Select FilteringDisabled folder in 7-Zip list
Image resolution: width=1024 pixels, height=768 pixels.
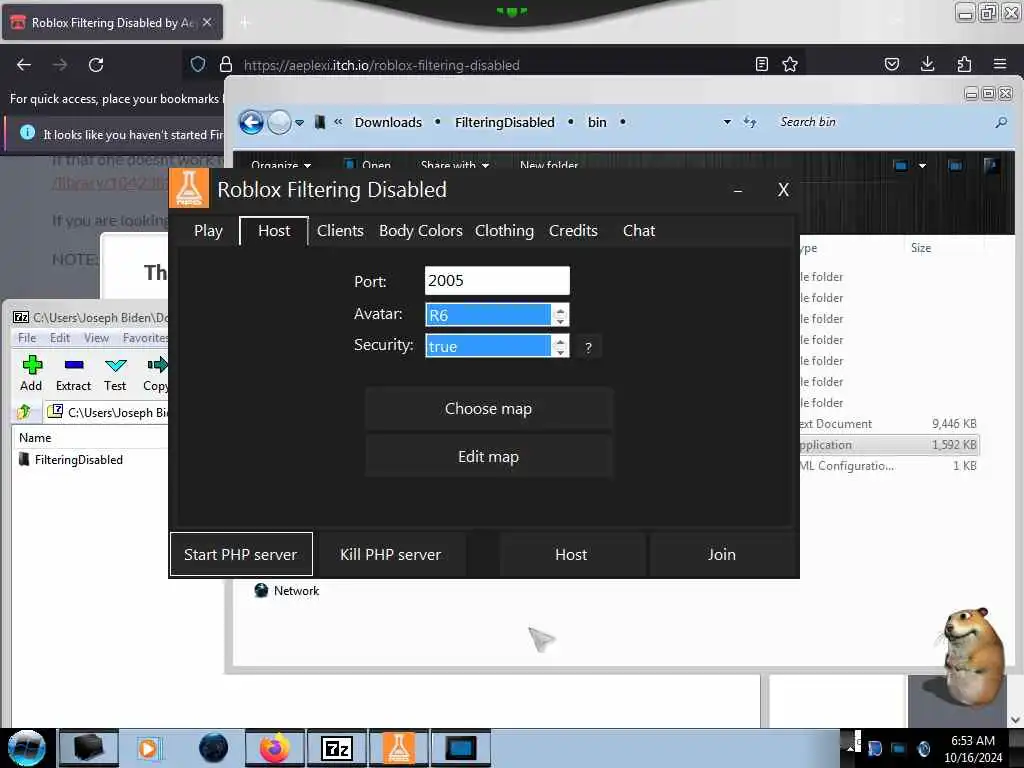71,460
